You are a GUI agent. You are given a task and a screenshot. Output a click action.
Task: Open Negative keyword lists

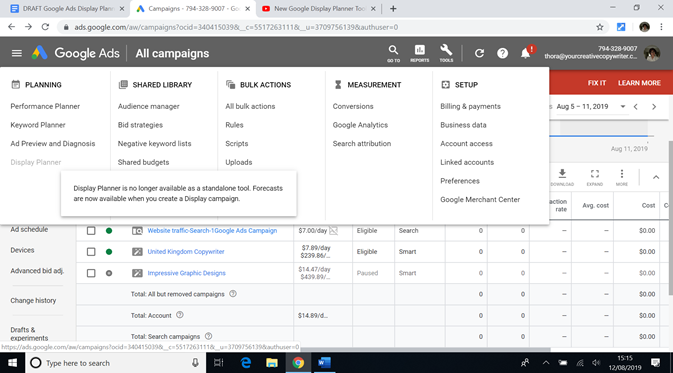pos(155,143)
